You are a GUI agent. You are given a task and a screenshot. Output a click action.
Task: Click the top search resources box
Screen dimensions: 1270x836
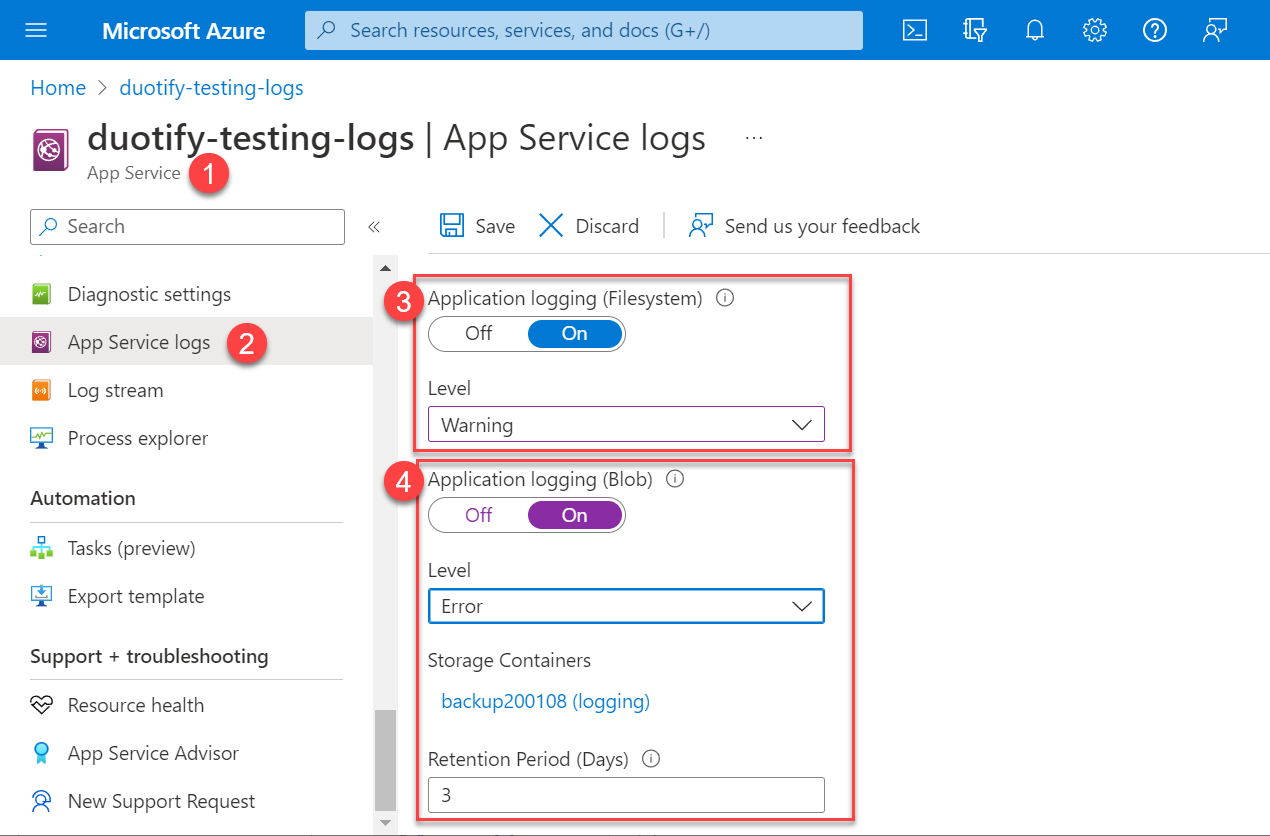[x=584, y=30]
